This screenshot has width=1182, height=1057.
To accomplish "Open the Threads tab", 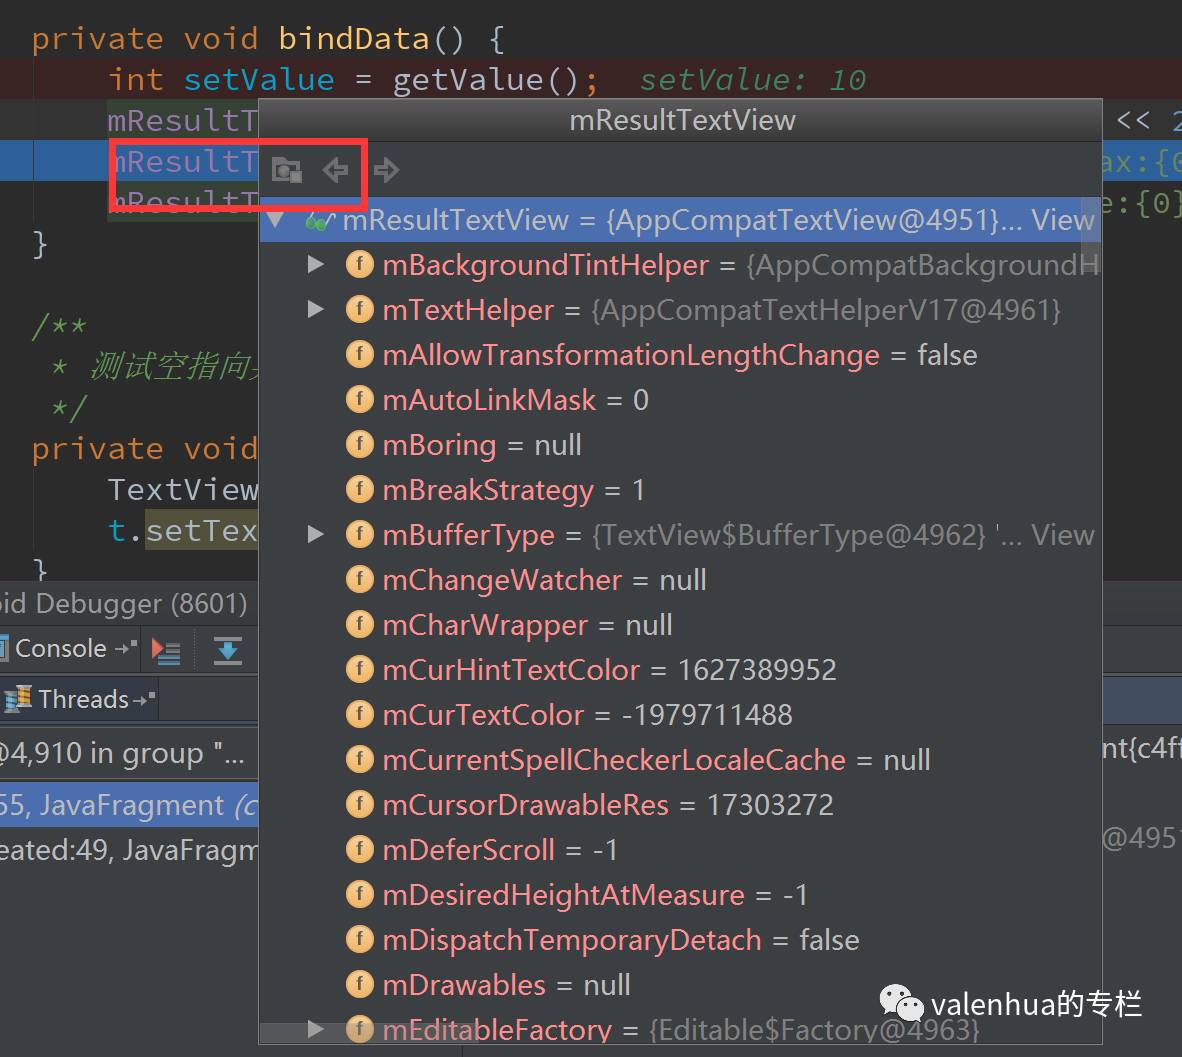I will (x=83, y=699).
